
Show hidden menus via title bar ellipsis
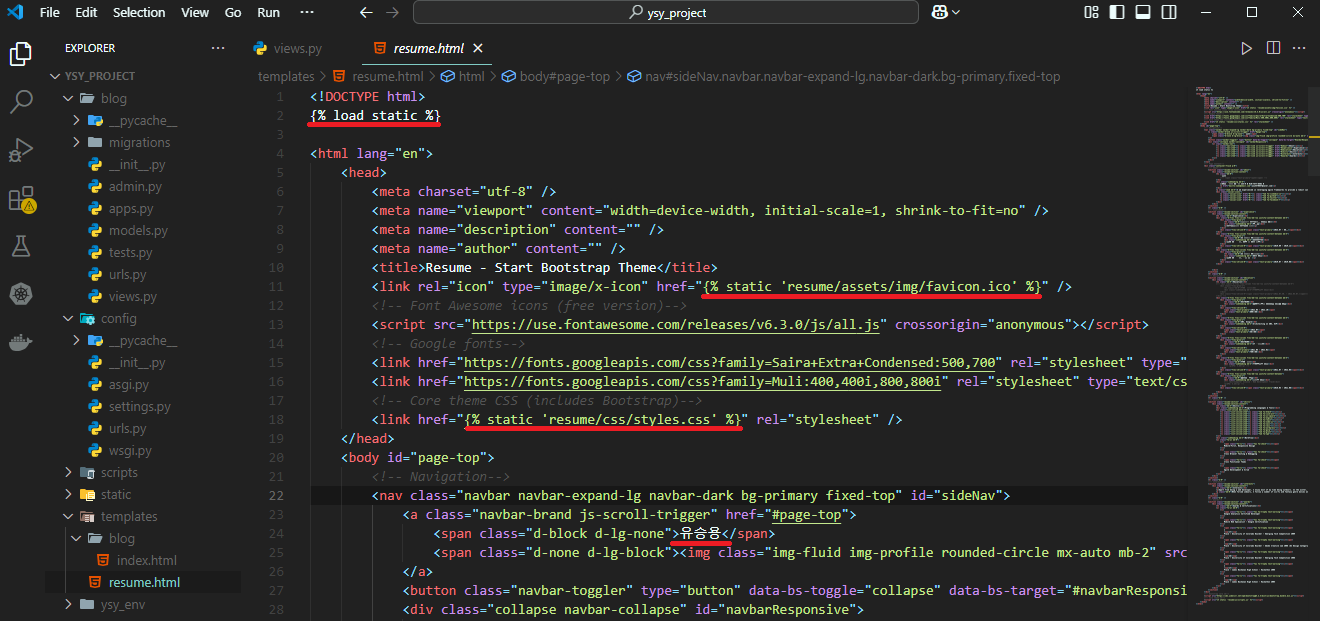coord(305,12)
